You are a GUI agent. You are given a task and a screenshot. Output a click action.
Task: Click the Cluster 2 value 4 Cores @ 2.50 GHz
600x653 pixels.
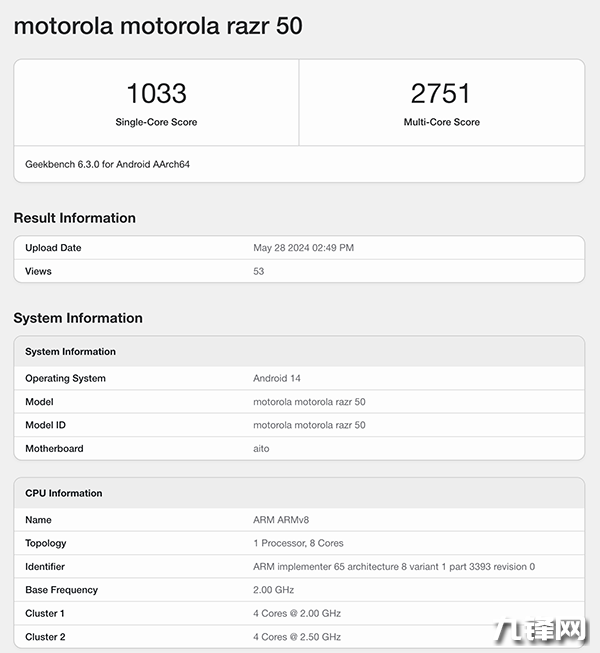[x=297, y=637]
